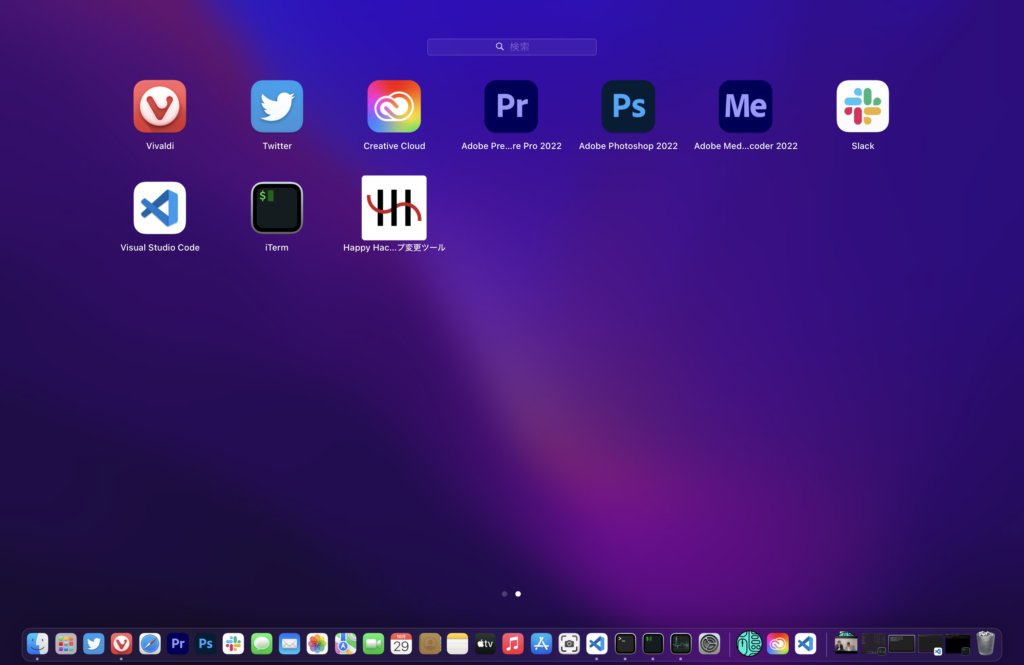
Task: Open Creative Cloud in the Launchpad grid
Action: tap(394, 106)
